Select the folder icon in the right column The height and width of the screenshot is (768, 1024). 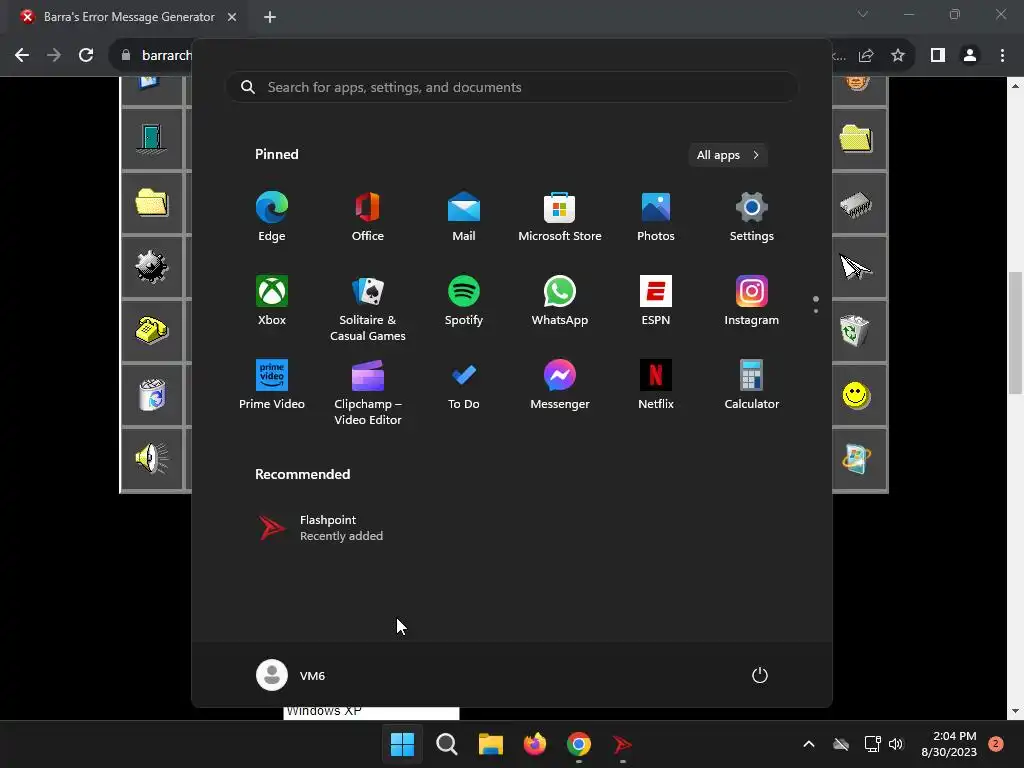(x=856, y=138)
